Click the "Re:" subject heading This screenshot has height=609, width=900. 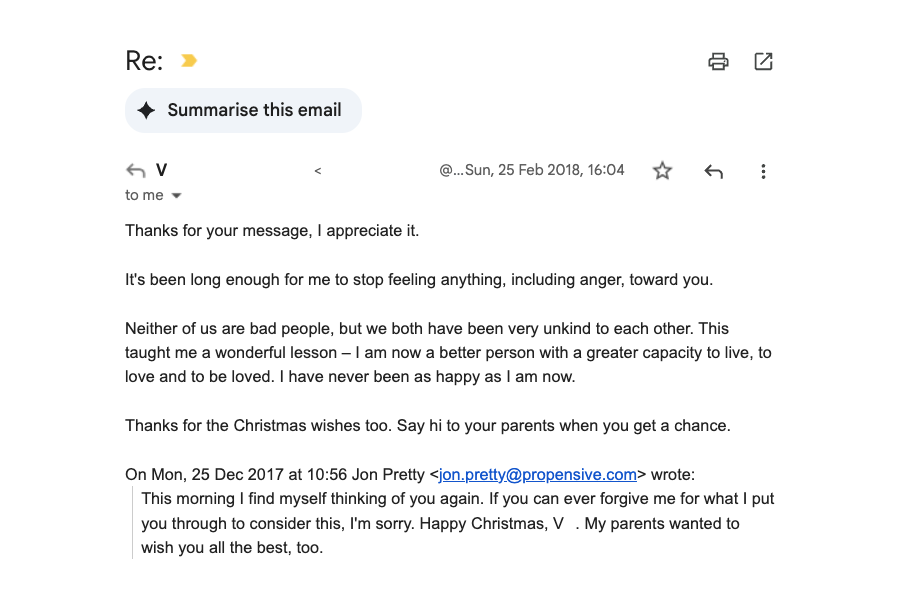pos(144,61)
